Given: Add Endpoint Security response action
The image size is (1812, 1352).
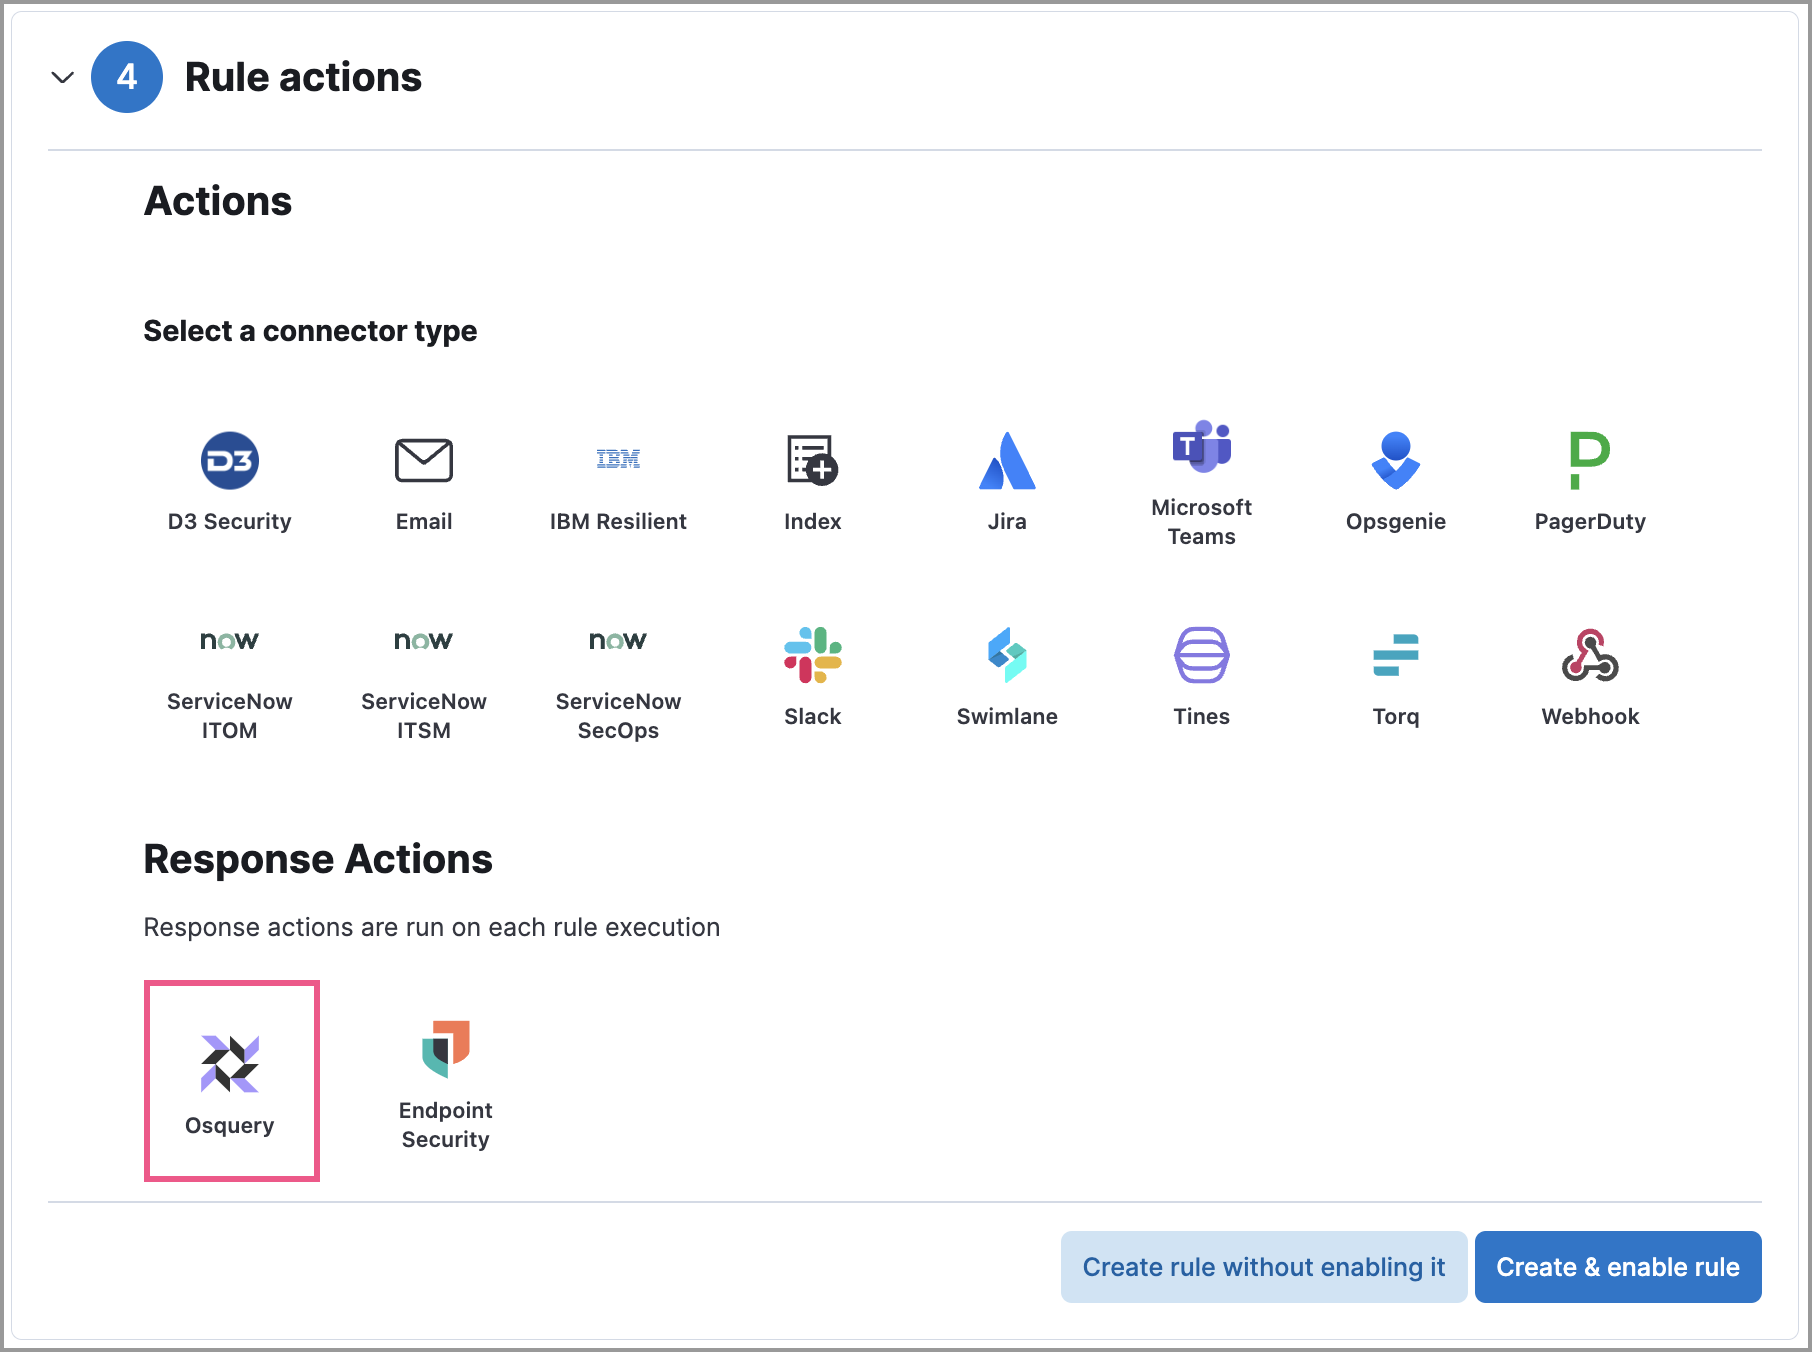Looking at the screenshot, I should click(445, 1081).
